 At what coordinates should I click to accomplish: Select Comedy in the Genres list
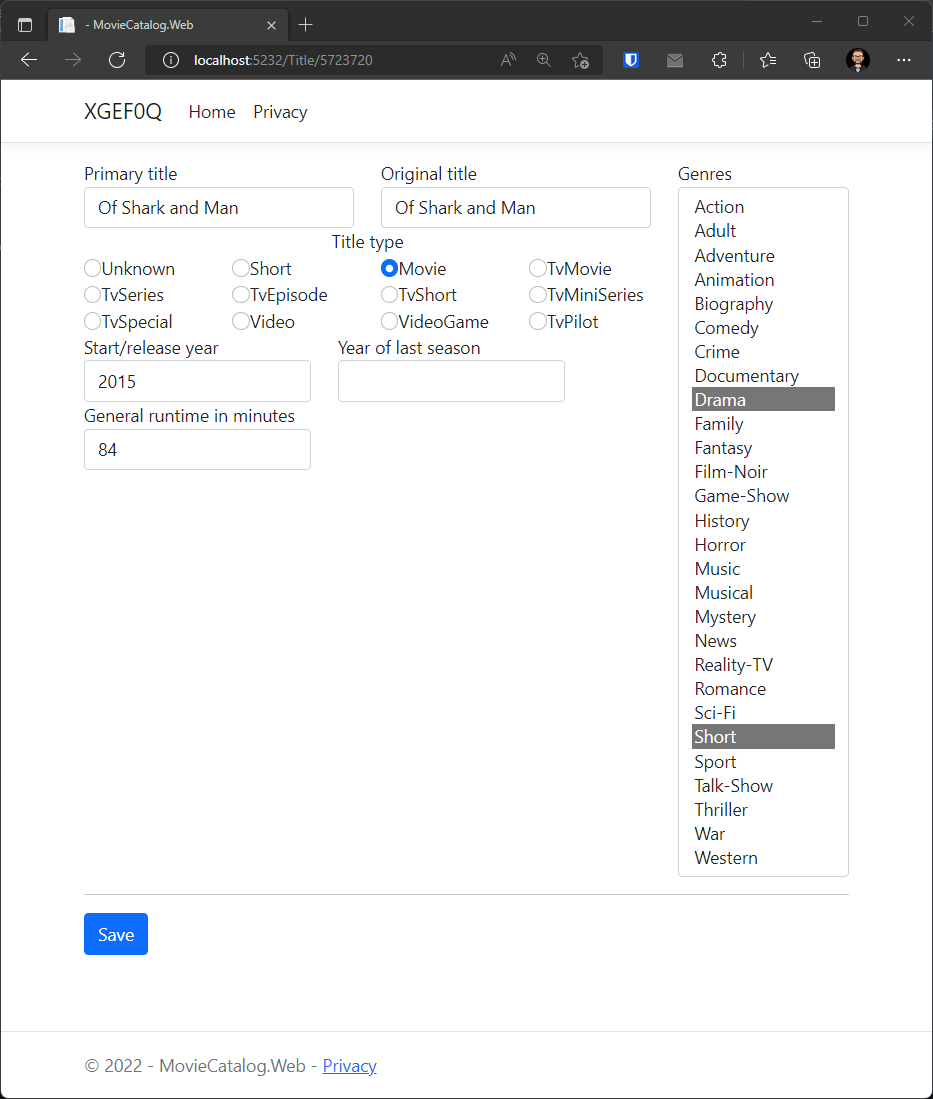[727, 328]
